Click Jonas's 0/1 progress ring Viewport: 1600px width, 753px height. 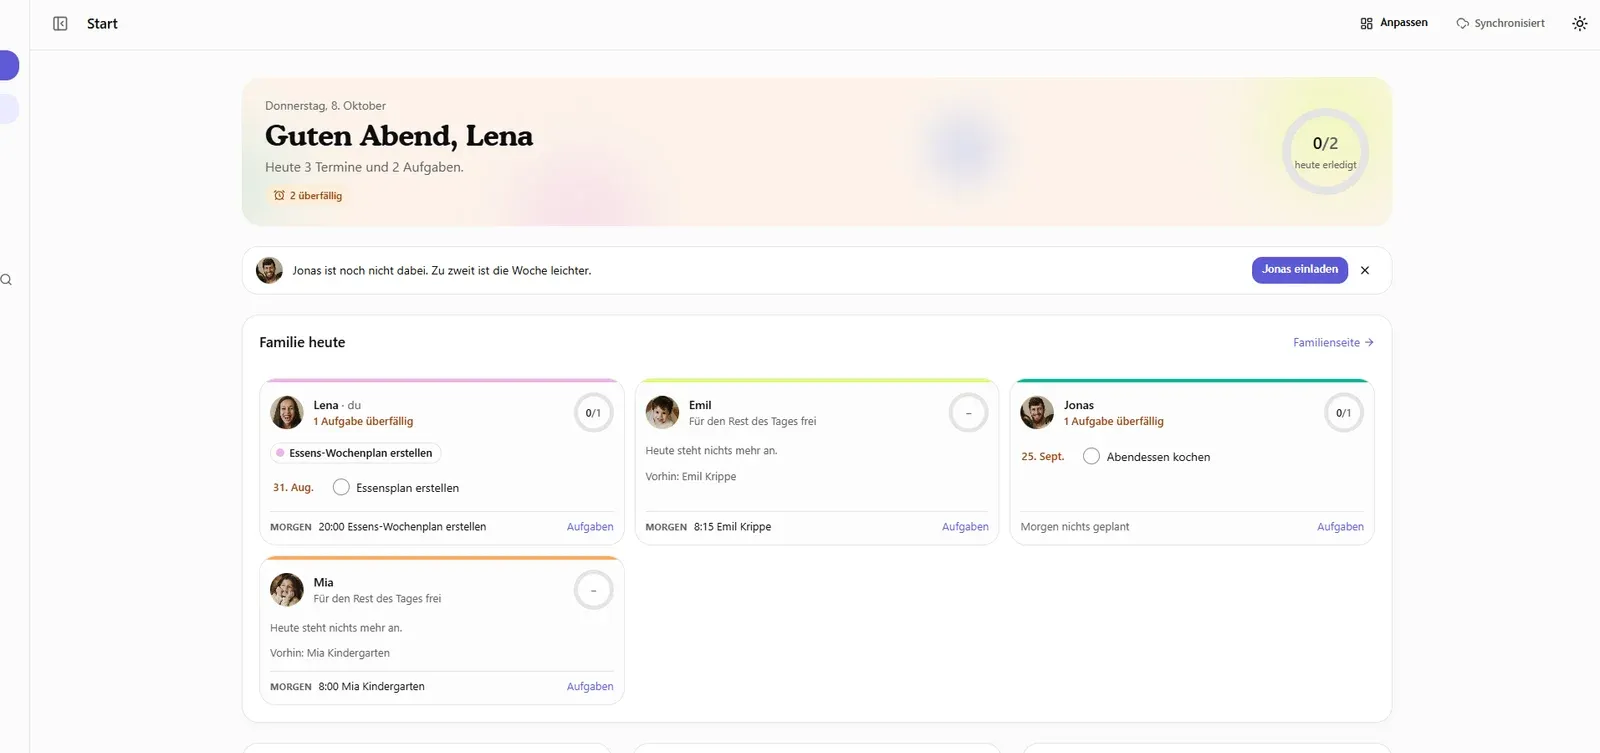click(x=1344, y=413)
